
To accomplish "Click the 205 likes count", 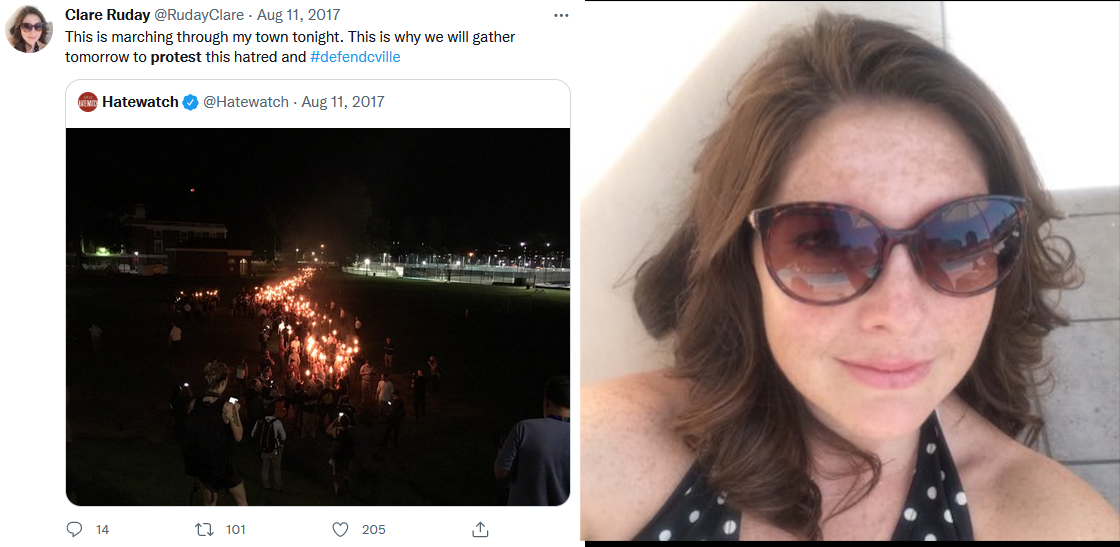I will click(x=373, y=529).
